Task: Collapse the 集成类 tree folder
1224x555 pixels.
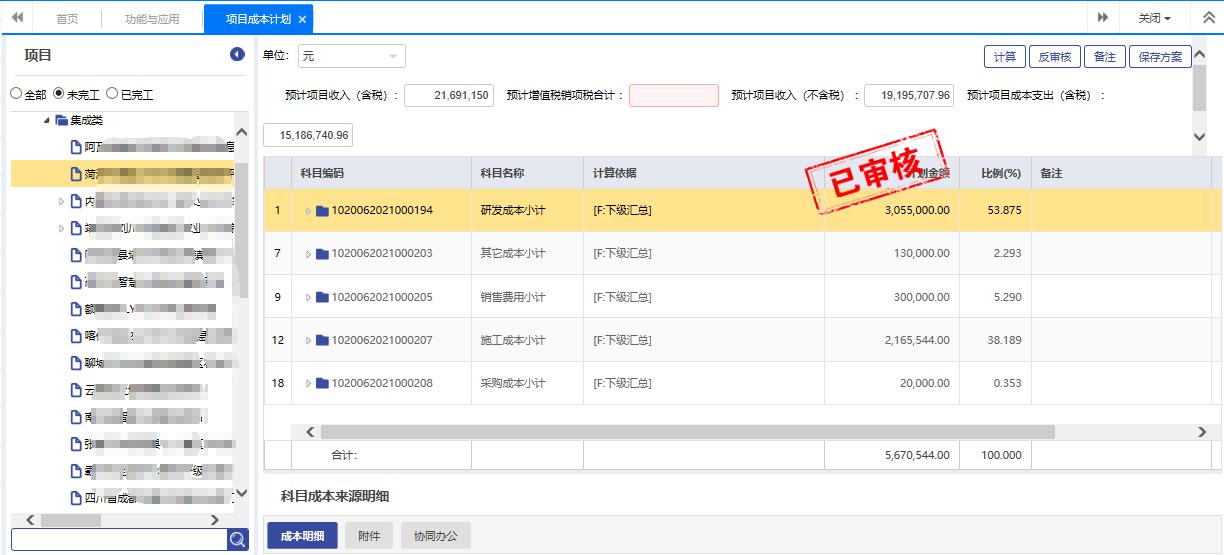Action: click(x=47, y=121)
